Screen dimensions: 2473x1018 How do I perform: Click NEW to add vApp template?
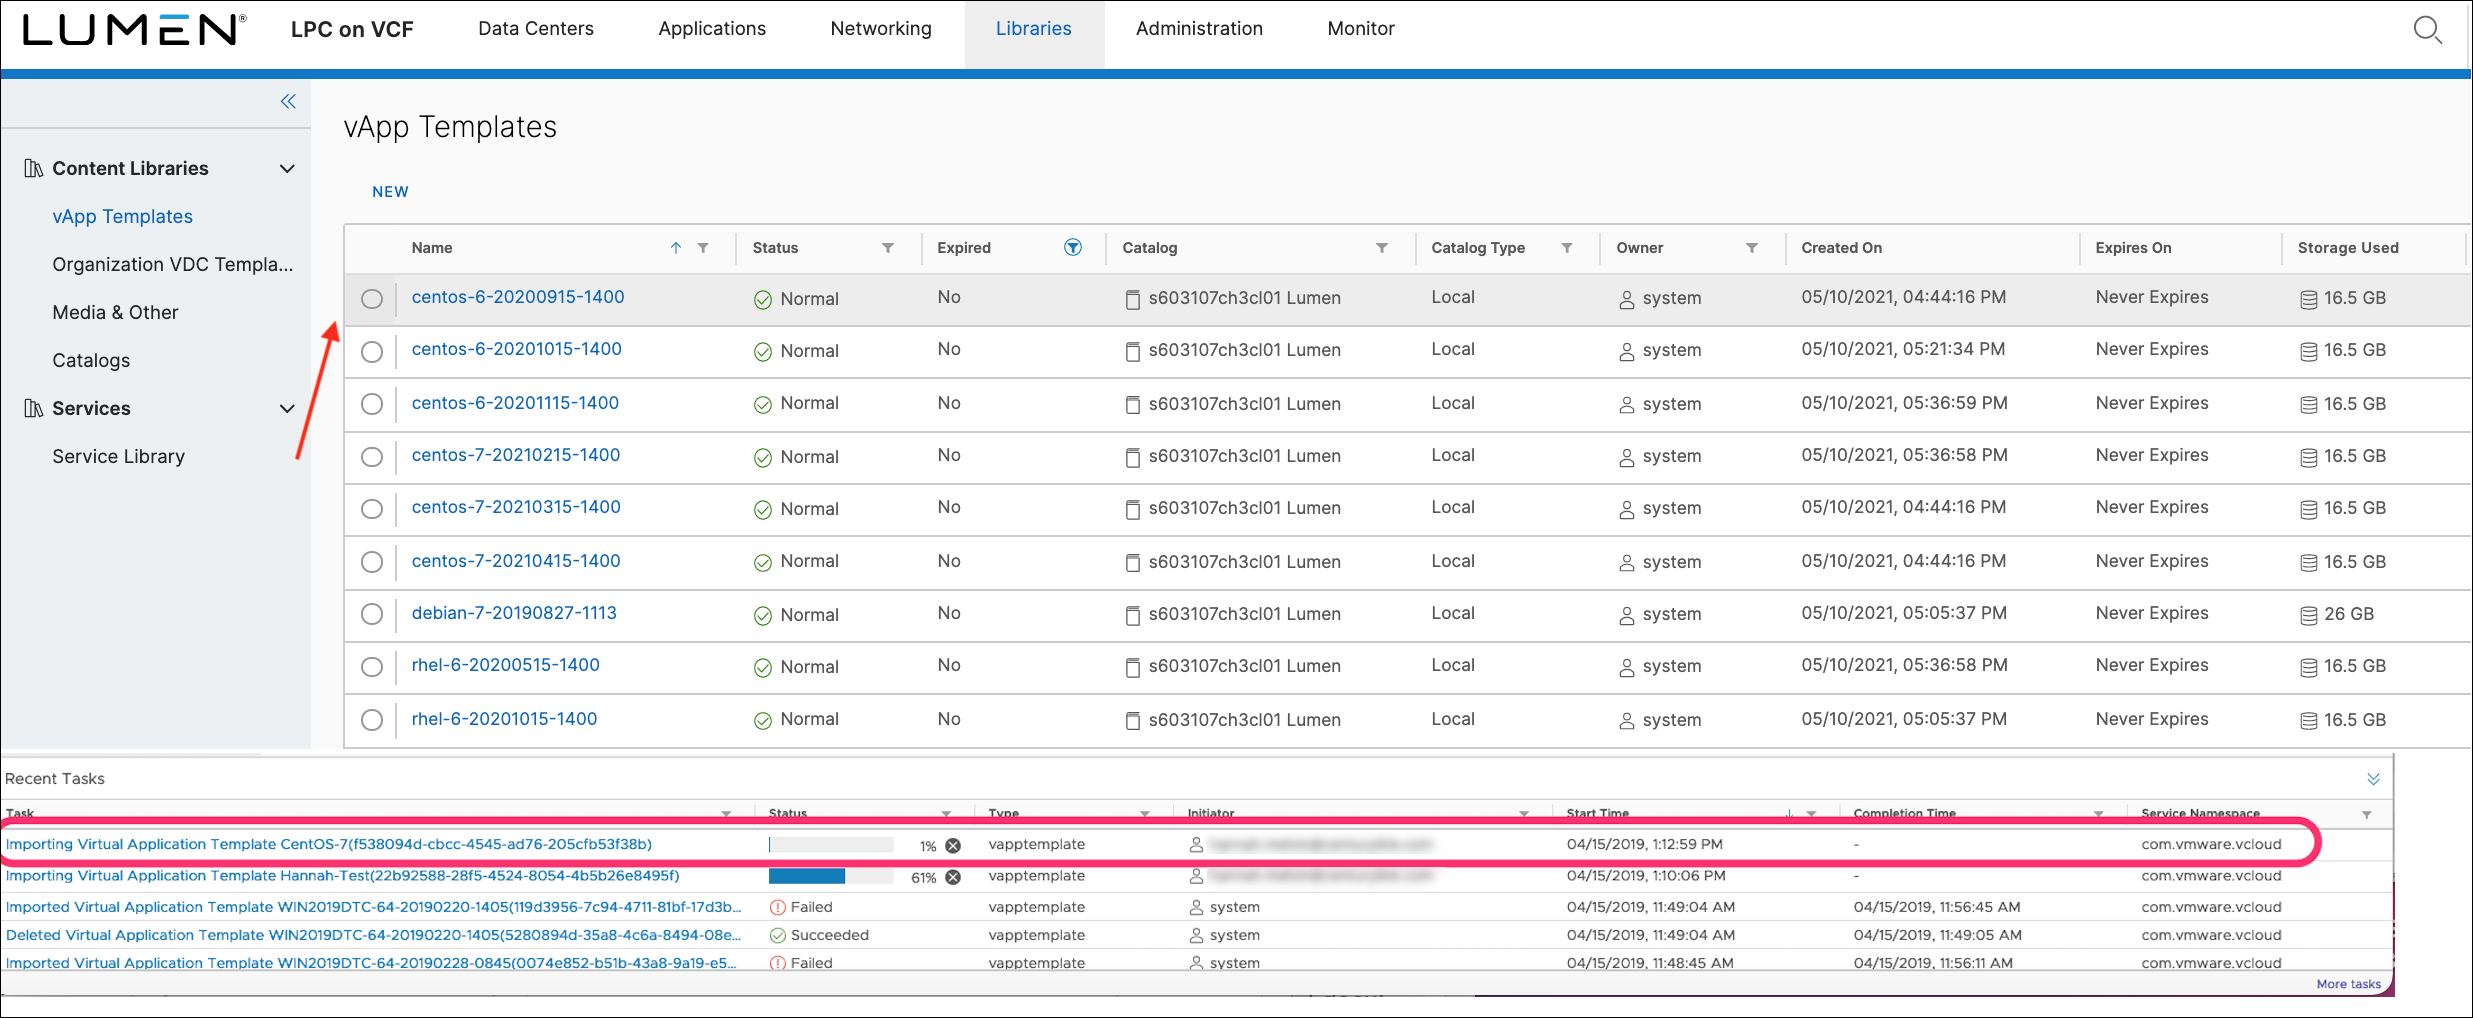click(x=390, y=192)
